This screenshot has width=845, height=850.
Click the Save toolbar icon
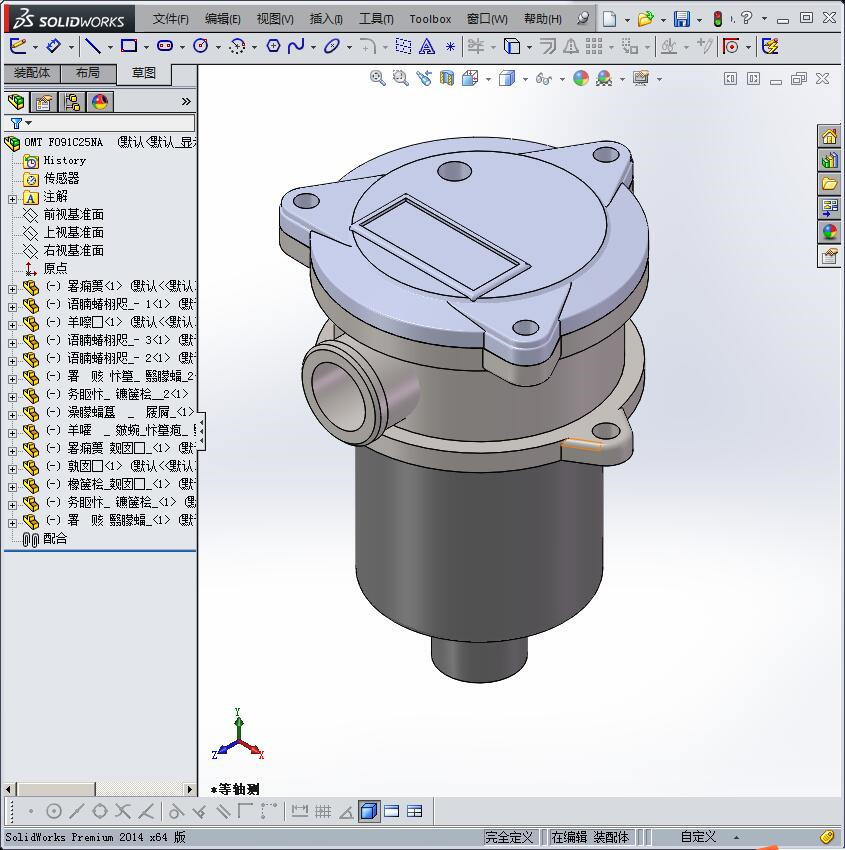point(682,19)
